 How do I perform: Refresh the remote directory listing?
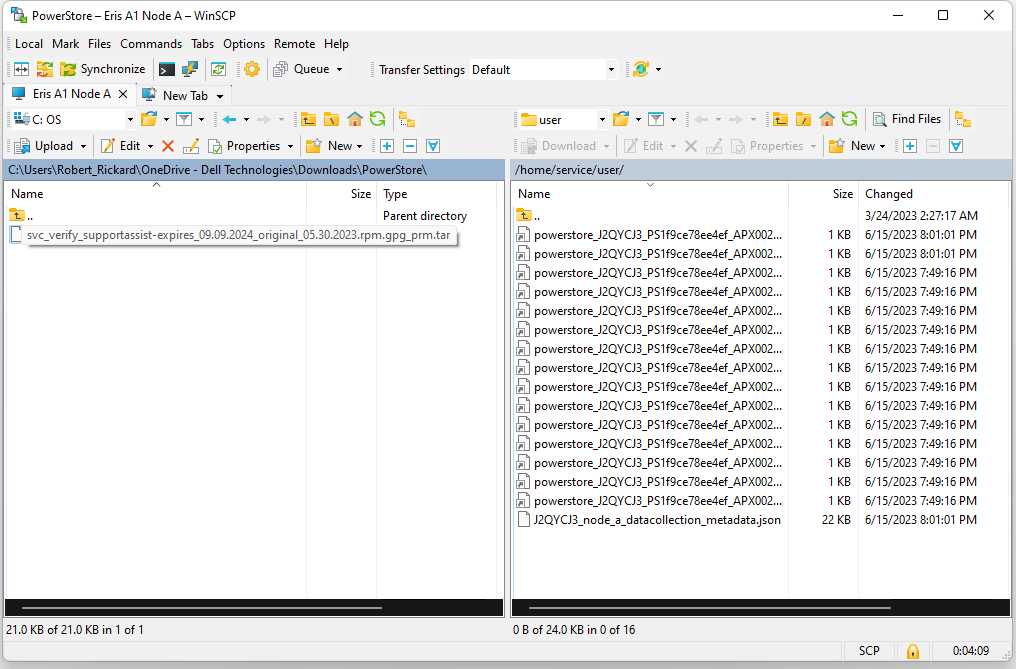[x=849, y=119]
